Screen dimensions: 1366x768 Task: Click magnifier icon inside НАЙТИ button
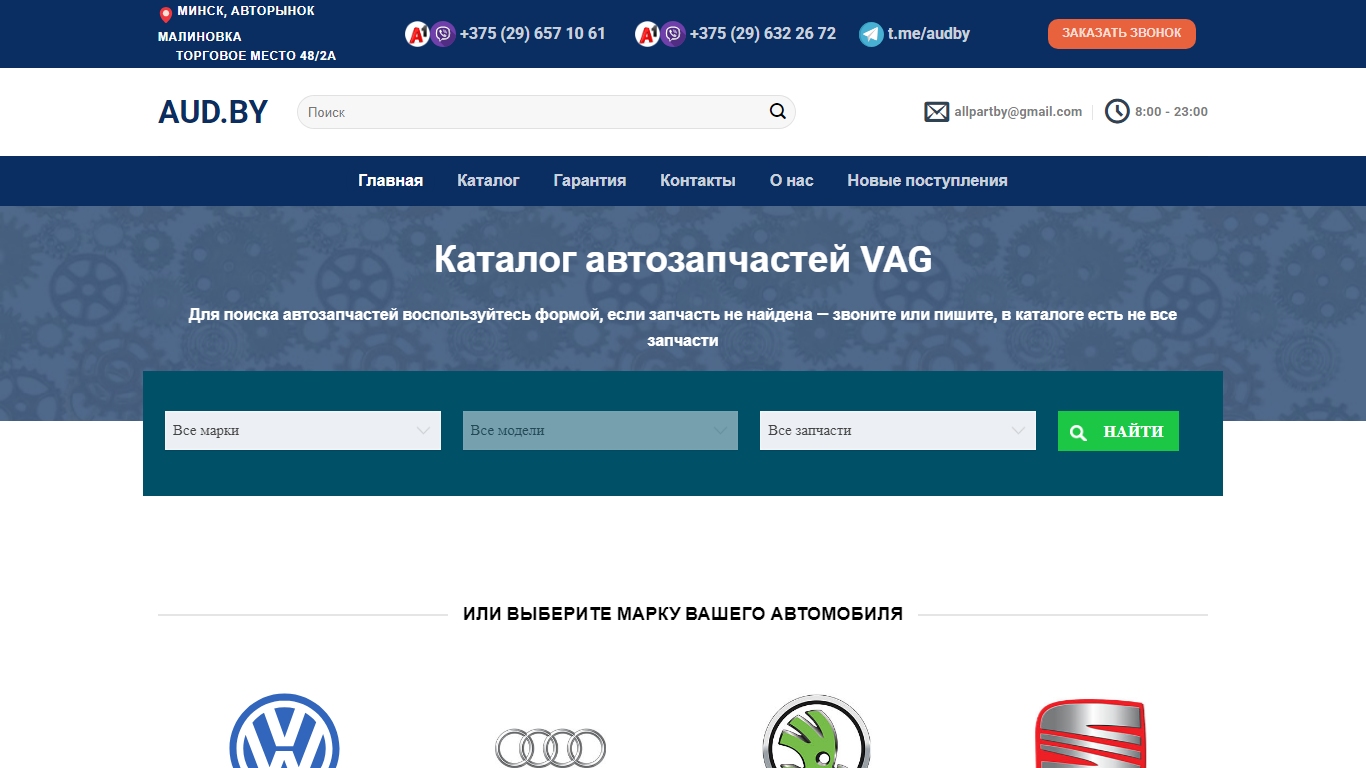pos(1078,432)
